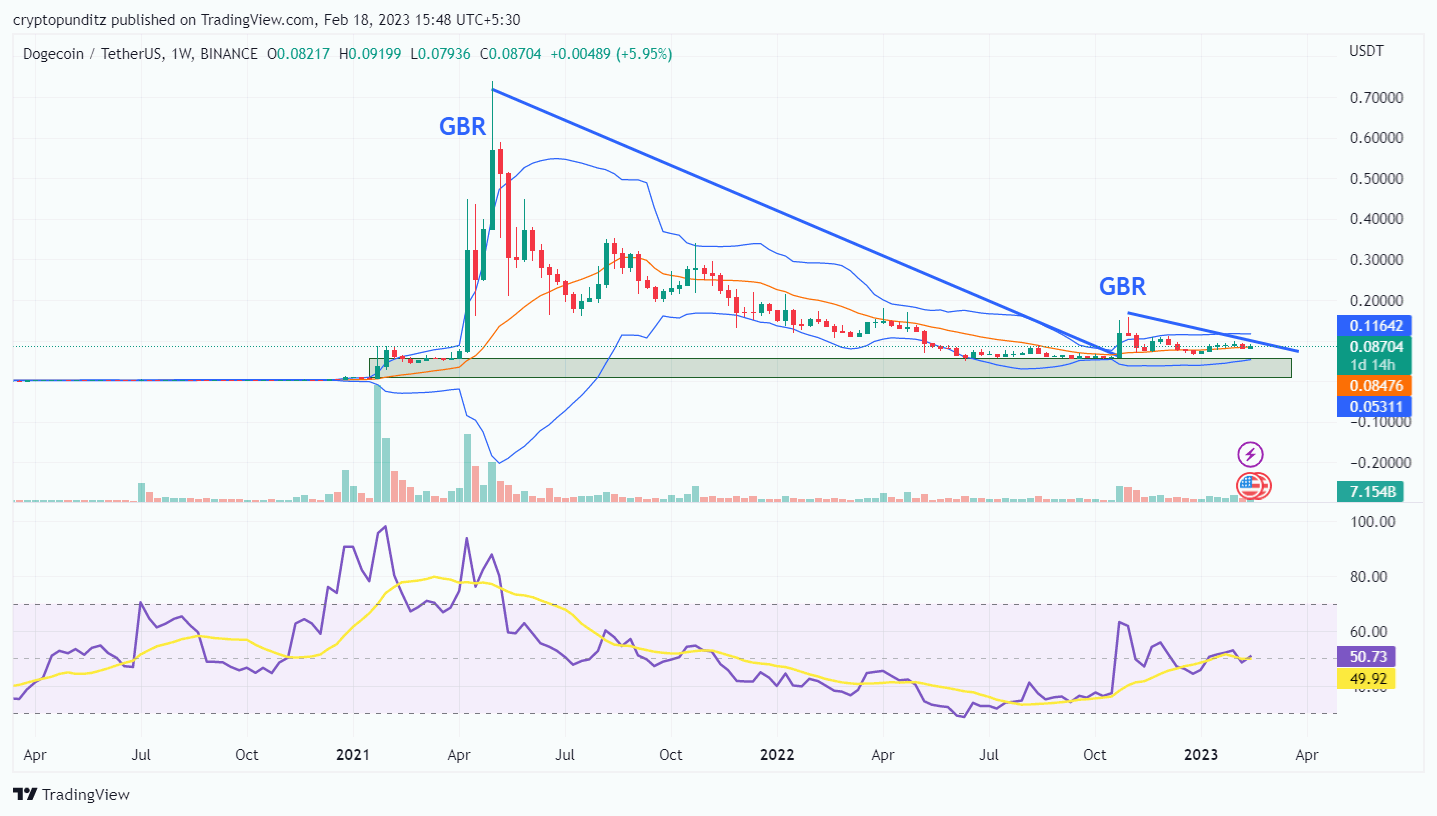Select the blue 0.05311 lower band label
The width and height of the screenshot is (1437, 816).
(x=1374, y=406)
